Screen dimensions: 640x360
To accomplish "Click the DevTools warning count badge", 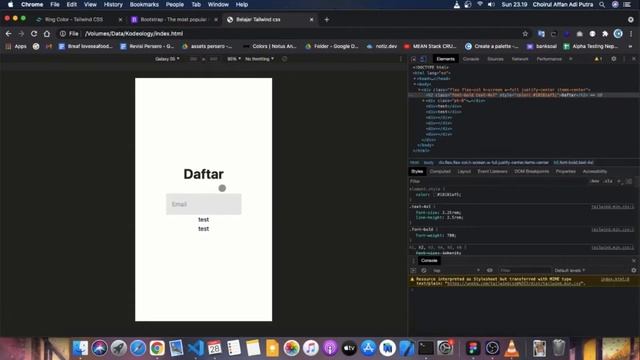I will click(598, 59).
